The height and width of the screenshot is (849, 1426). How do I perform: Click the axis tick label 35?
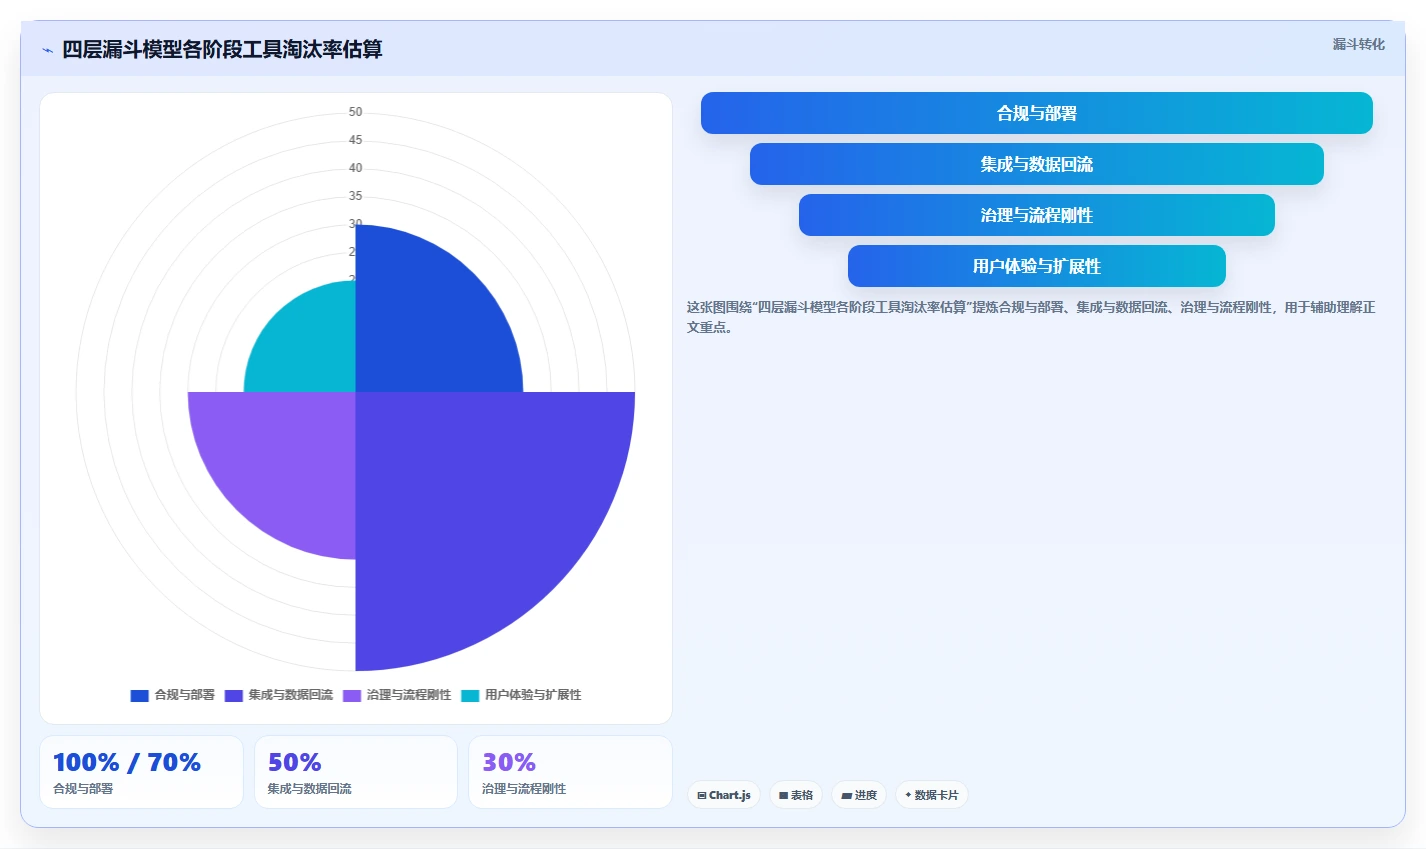pyautogui.click(x=355, y=196)
